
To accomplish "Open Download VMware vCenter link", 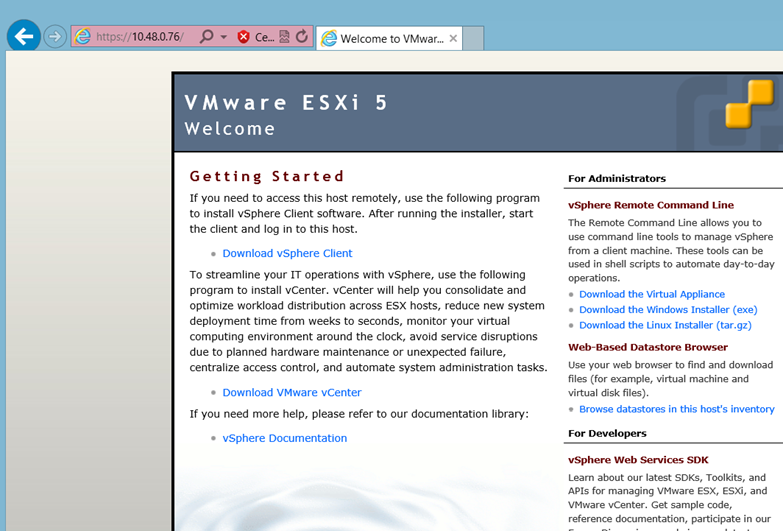I will [x=292, y=393].
